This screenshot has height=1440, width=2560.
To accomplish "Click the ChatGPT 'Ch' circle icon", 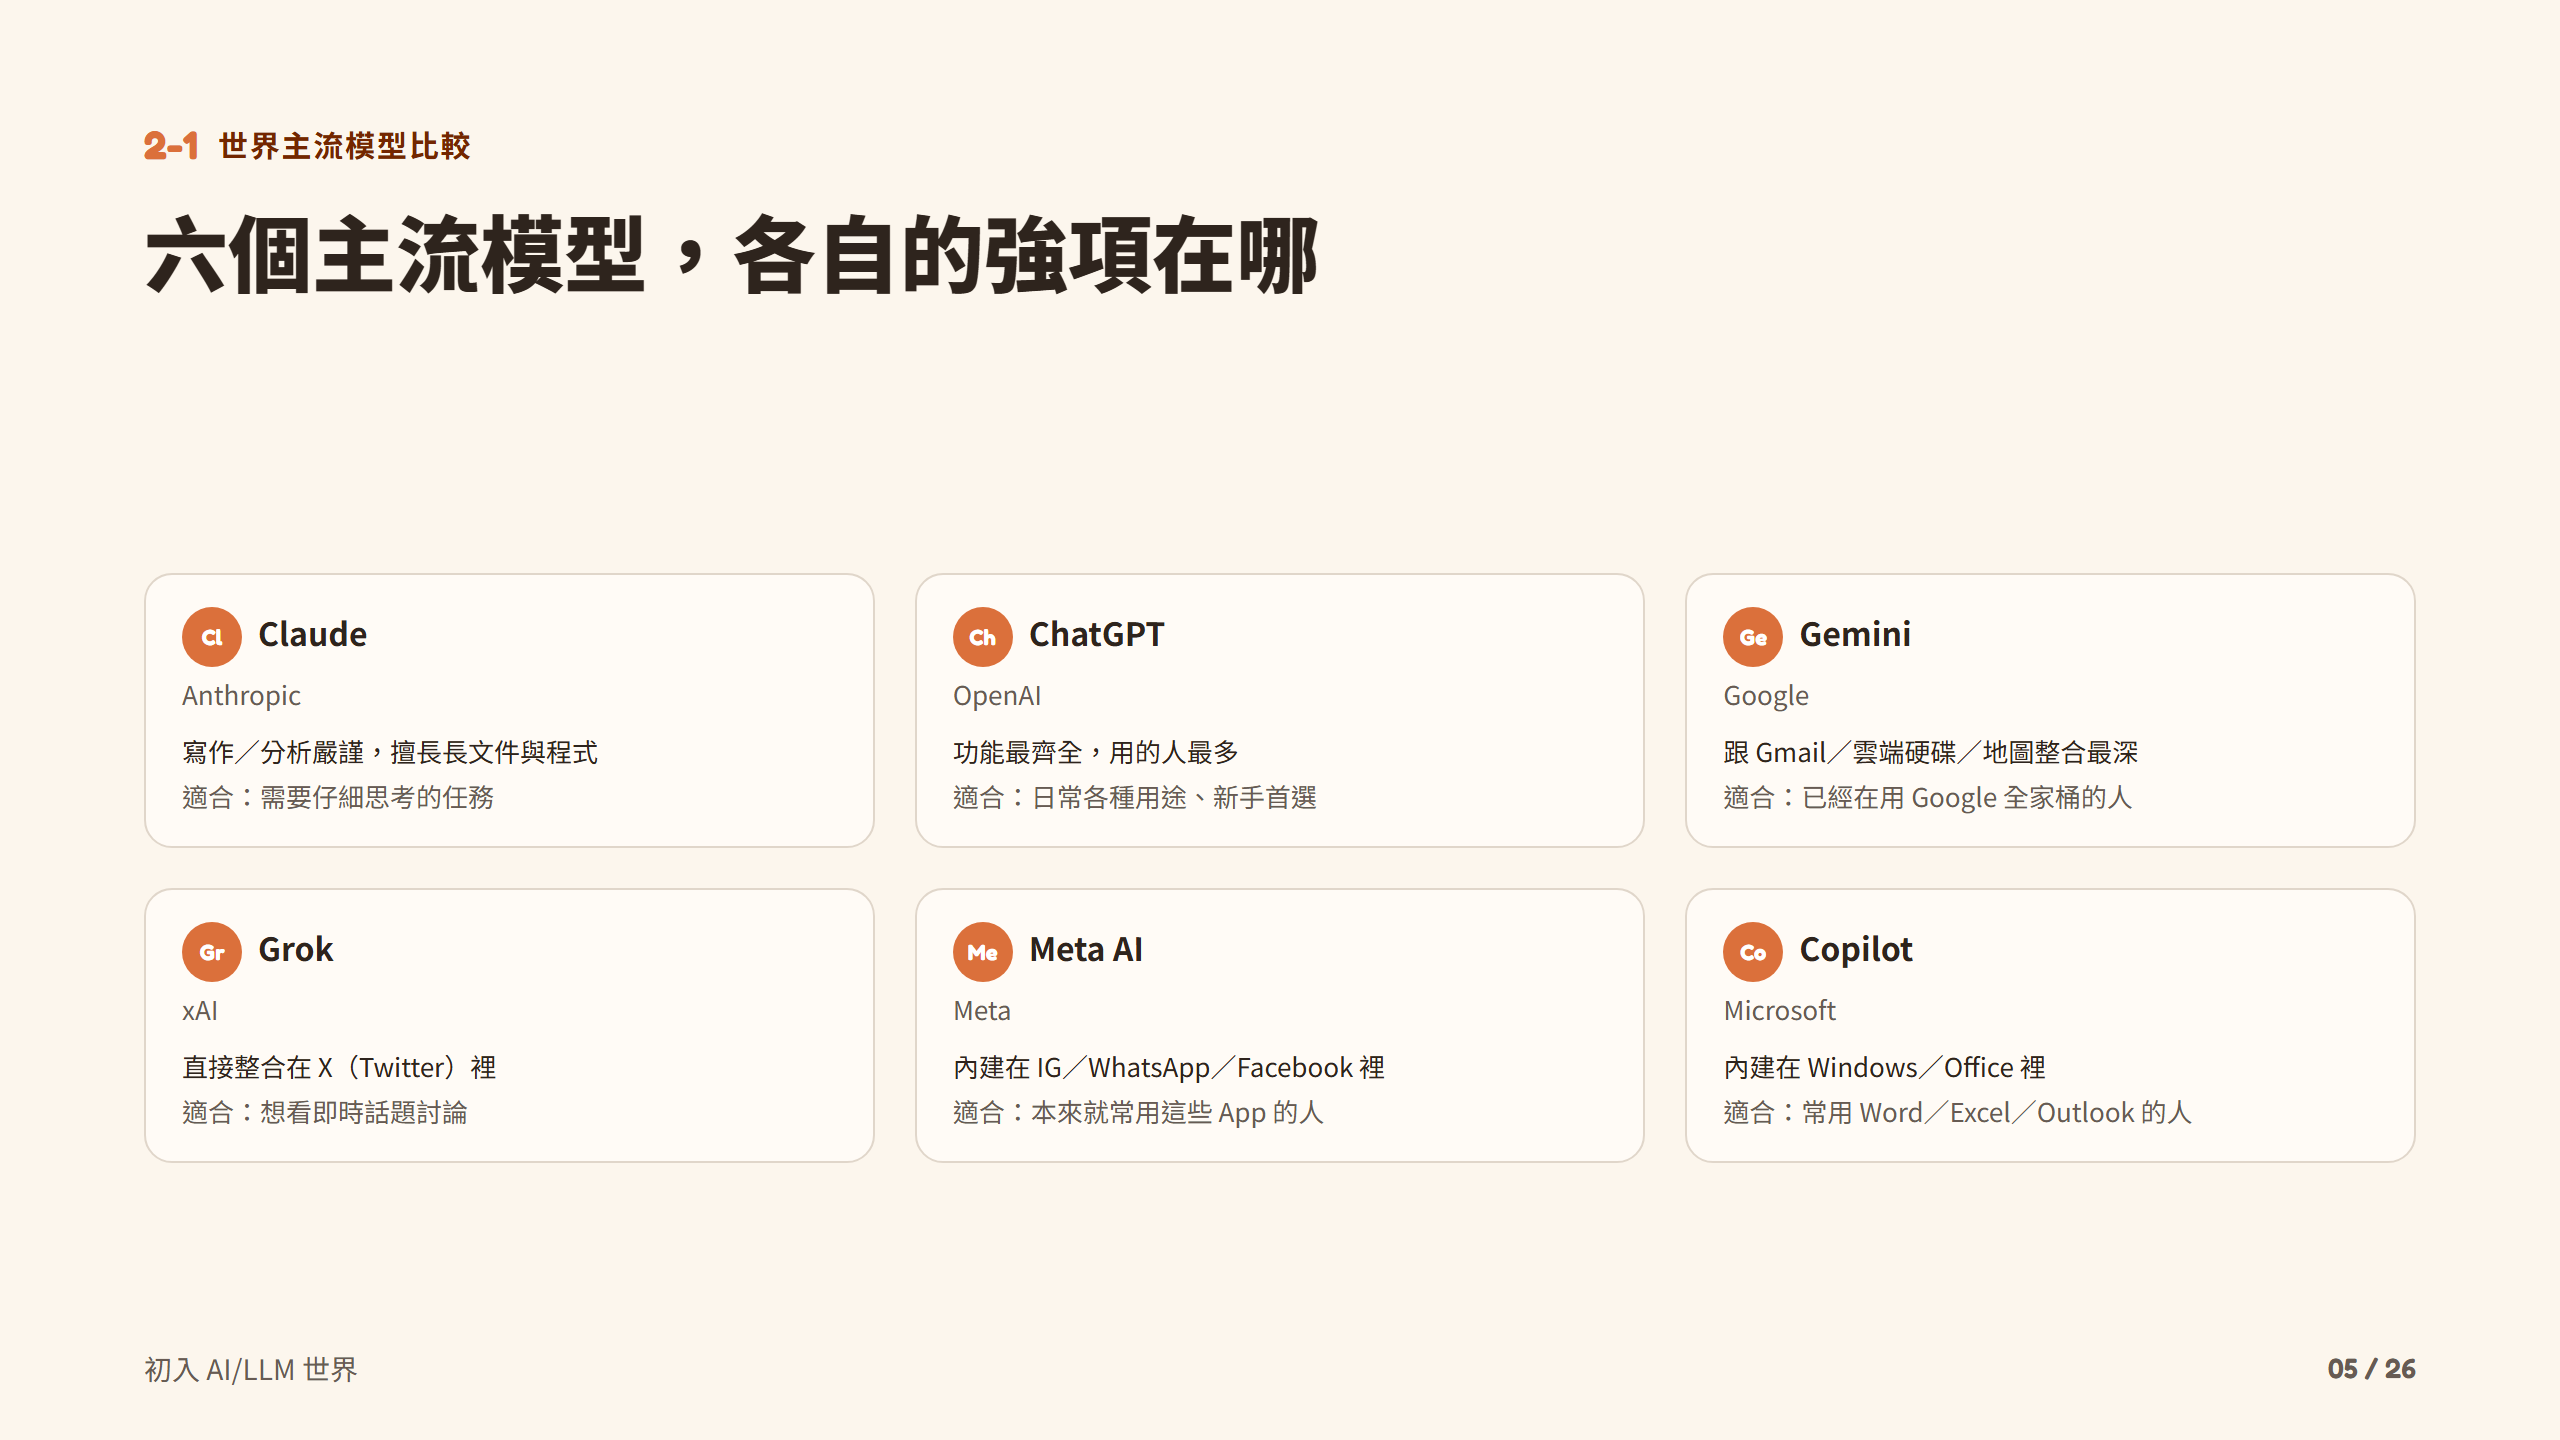I will [983, 637].
